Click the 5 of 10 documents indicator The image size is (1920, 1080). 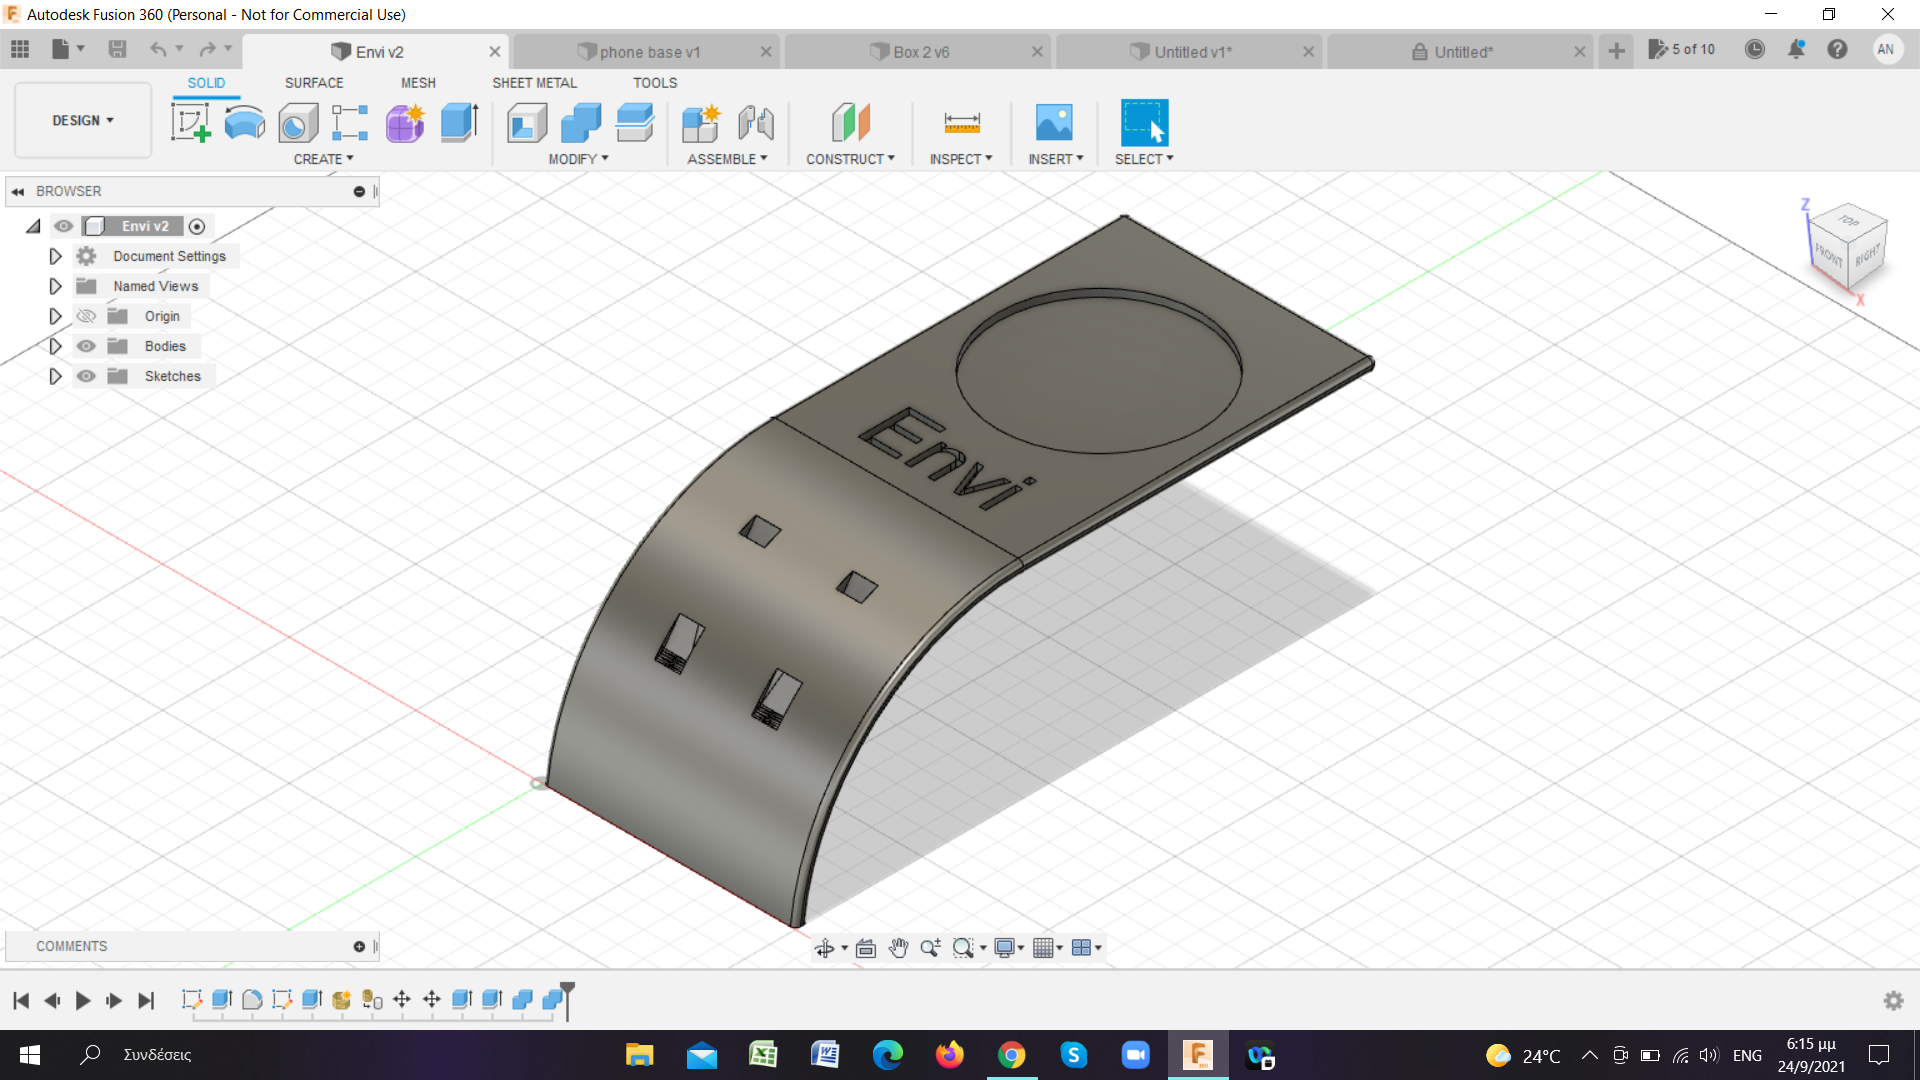(1681, 49)
